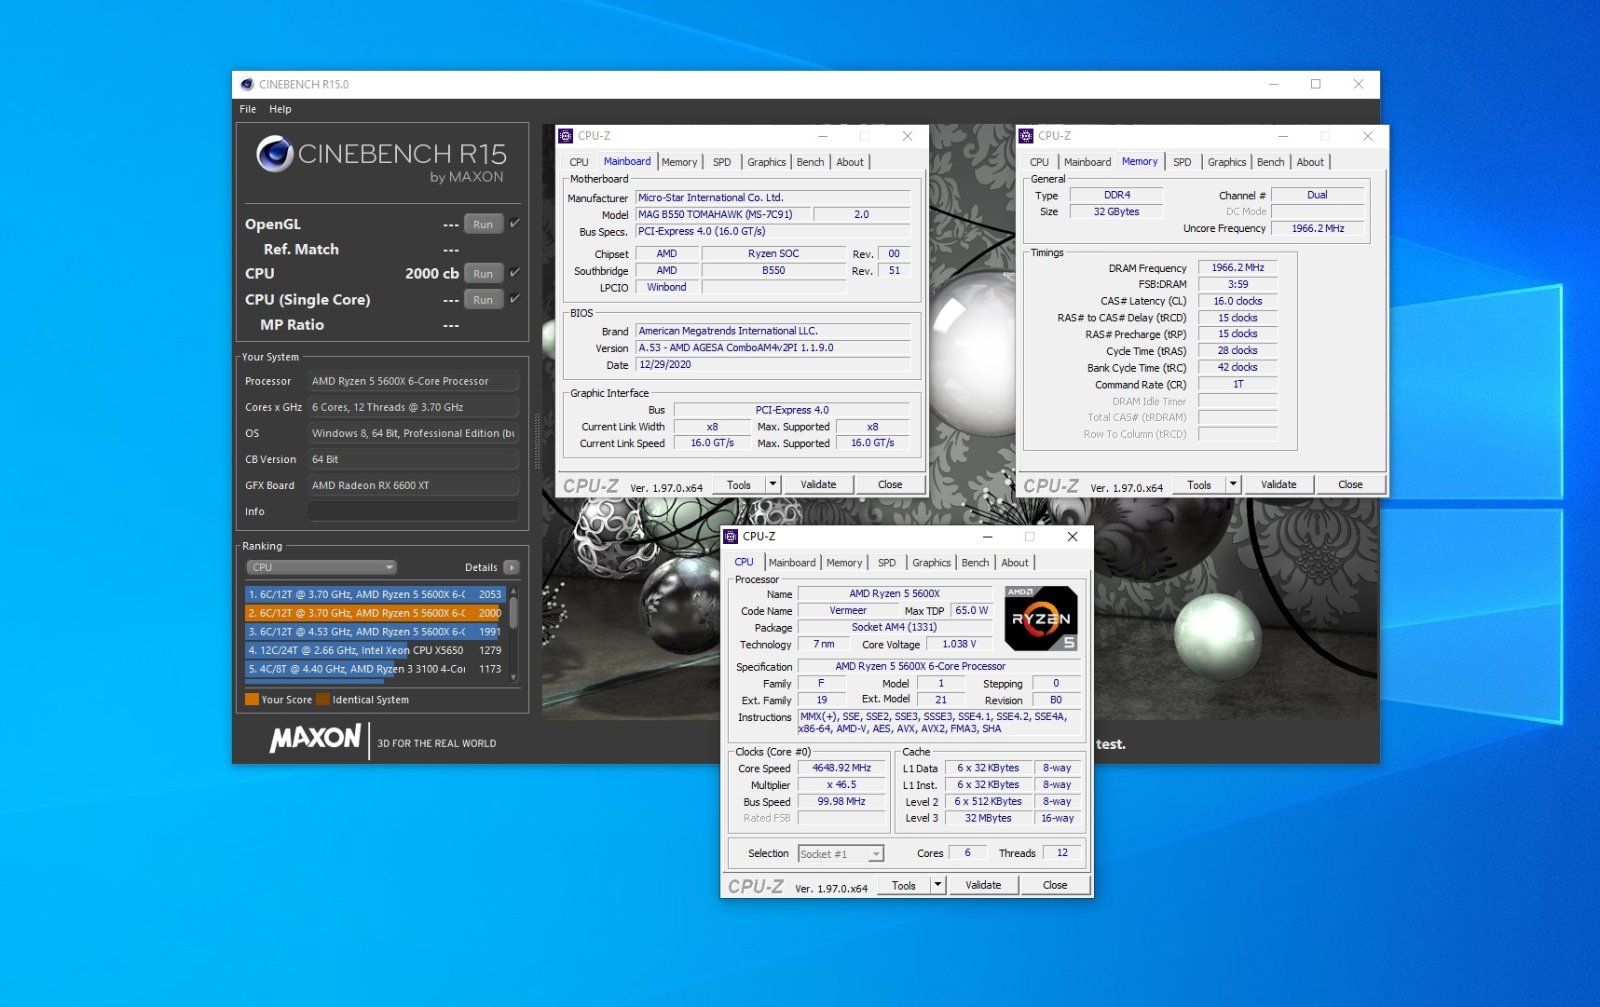Select Memory tab in bottom CPU-Z window
Image resolution: width=1600 pixels, height=1007 pixels.
click(844, 563)
